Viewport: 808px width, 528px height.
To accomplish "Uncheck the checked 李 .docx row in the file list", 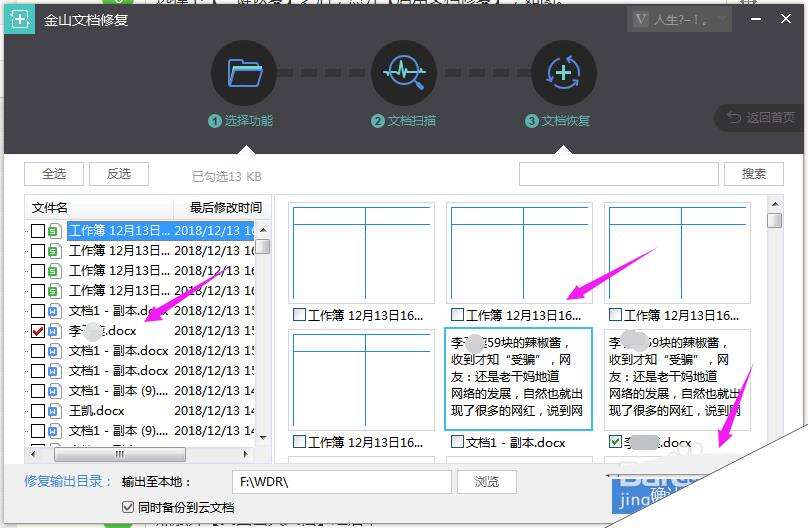I will point(38,331).
